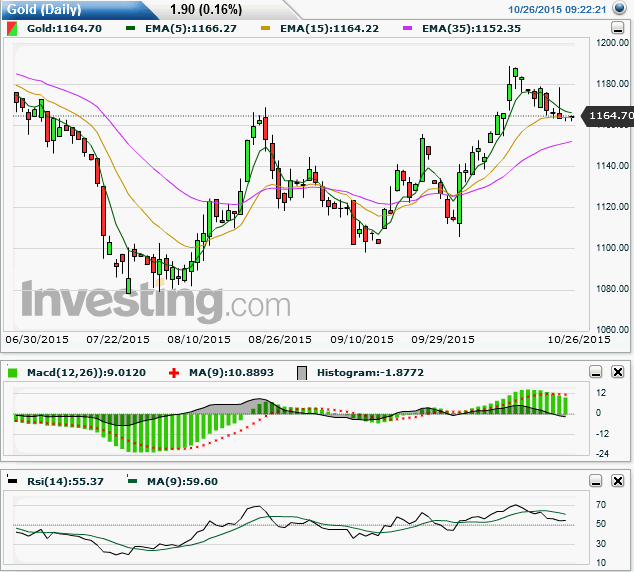Click the EMA(5) dark green legend swatch
This screenshot has width=634, height=572.
[x=130, y=28]
